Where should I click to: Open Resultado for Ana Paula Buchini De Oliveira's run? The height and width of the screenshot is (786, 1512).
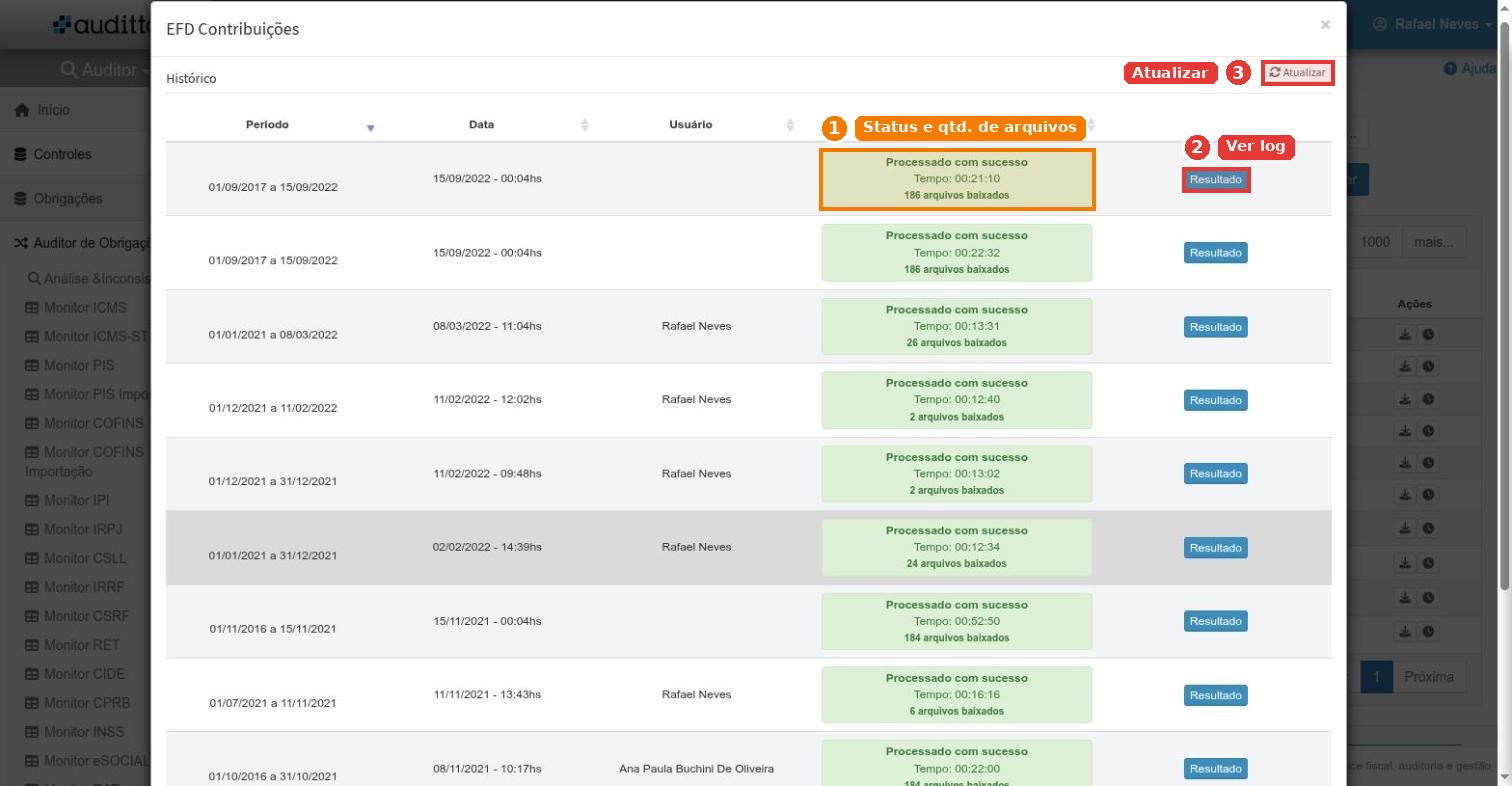pyautogui.click(x=1216, y=769)
